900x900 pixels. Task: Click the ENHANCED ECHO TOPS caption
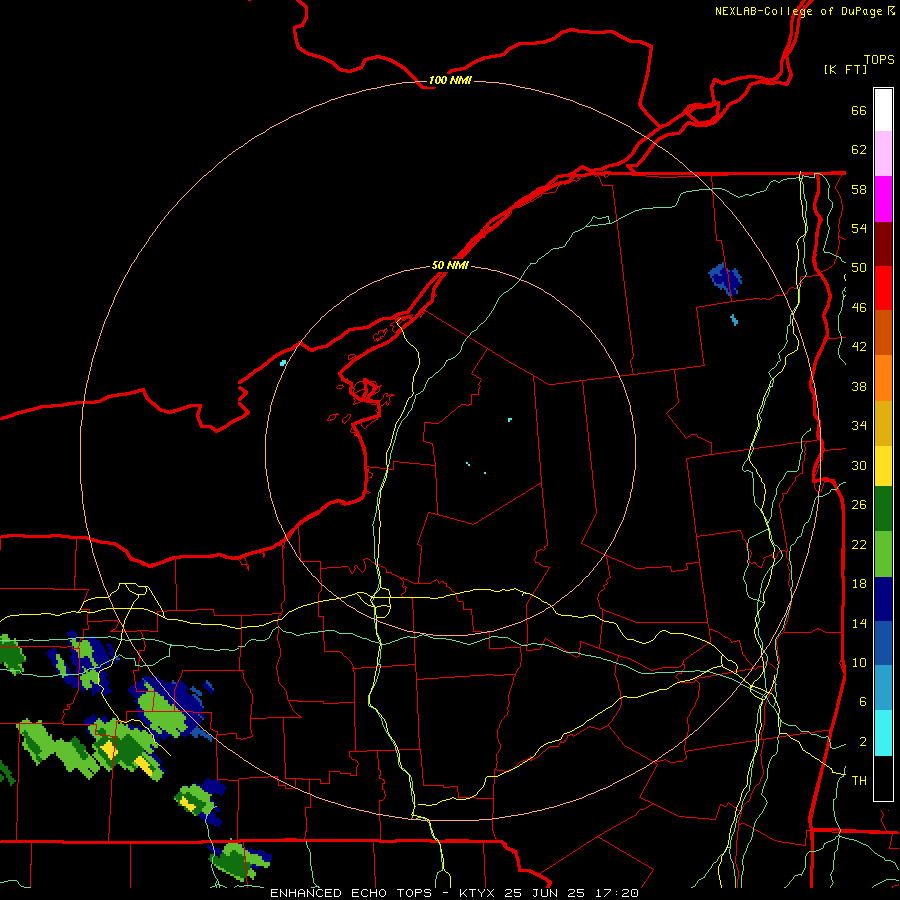351,893
